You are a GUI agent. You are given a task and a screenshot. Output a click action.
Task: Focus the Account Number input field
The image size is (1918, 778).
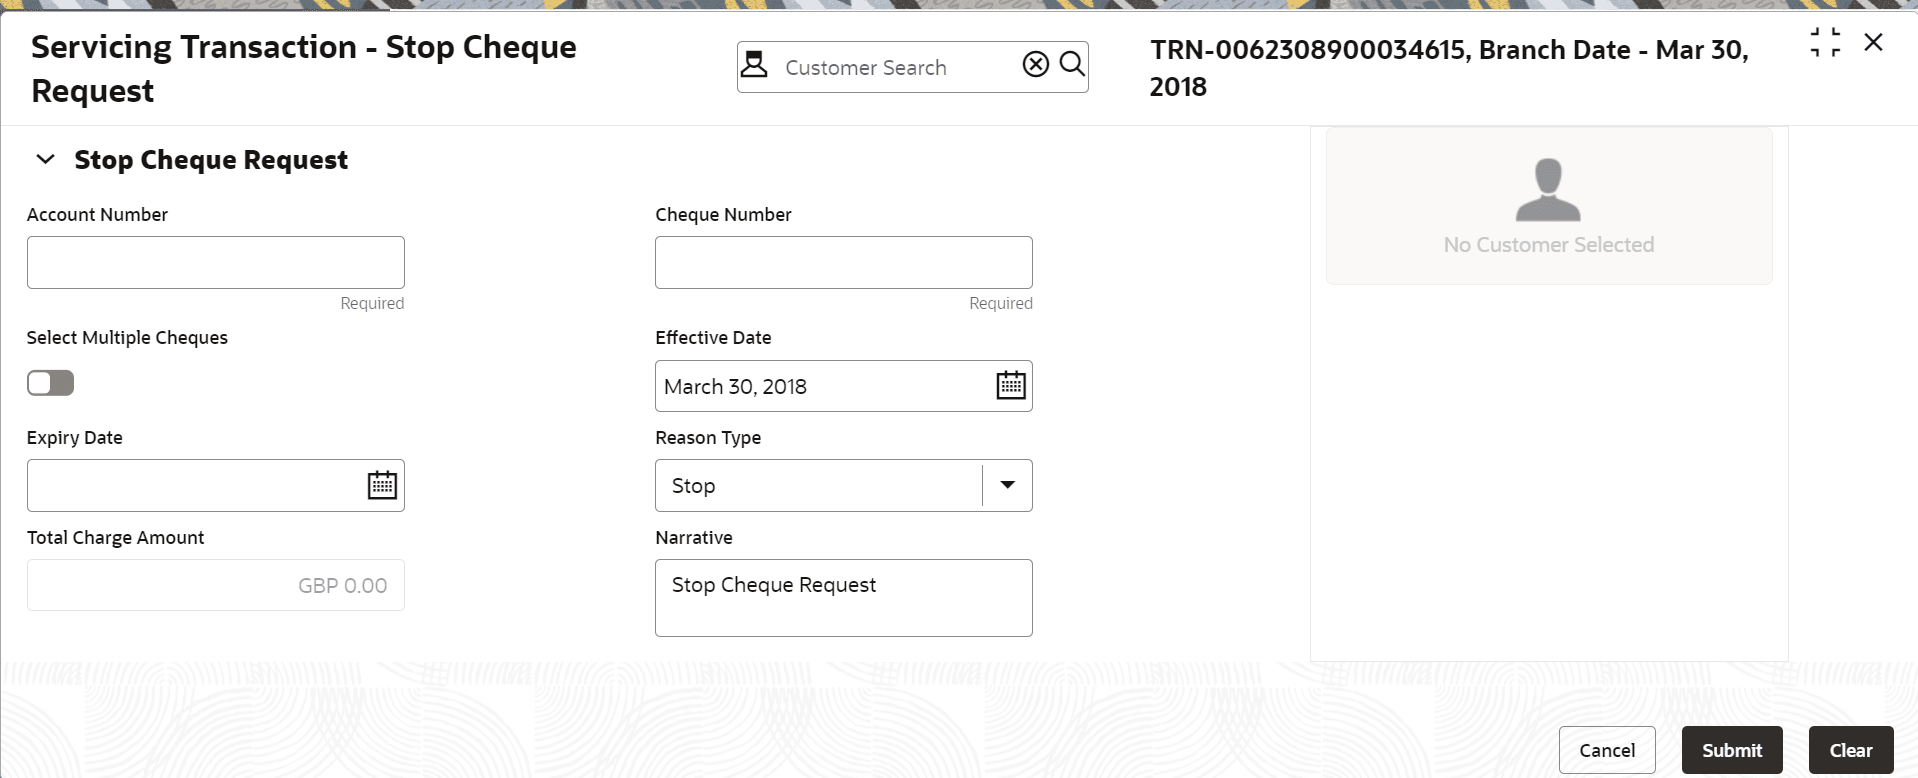pos(216,262)
